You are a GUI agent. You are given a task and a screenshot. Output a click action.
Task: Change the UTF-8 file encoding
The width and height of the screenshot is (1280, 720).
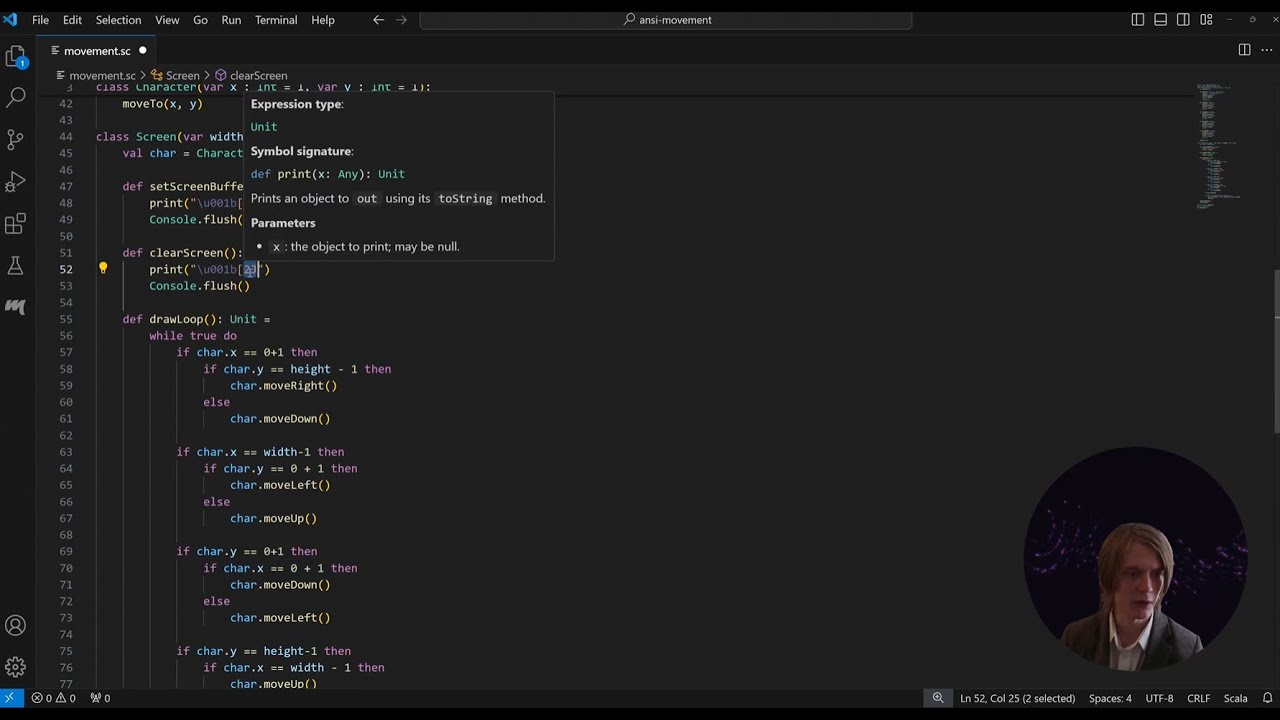[x=1159, y=698]
